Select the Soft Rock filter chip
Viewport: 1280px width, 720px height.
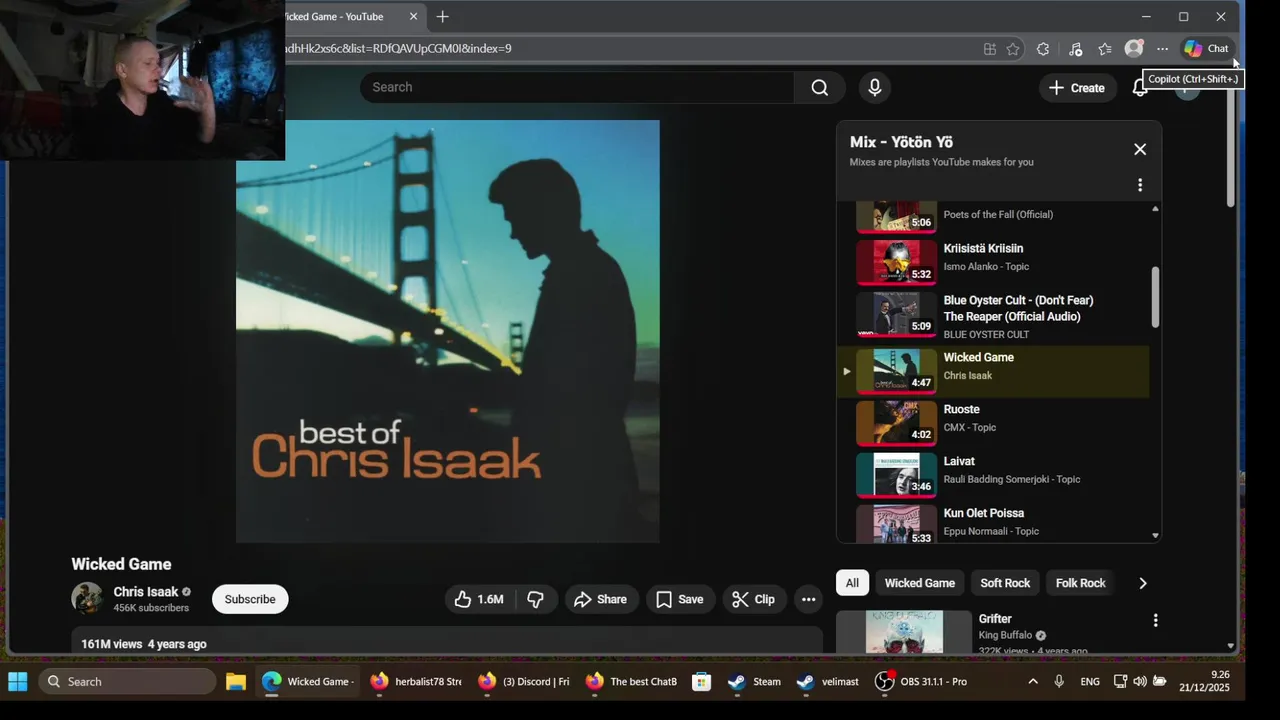[1005, 583]
